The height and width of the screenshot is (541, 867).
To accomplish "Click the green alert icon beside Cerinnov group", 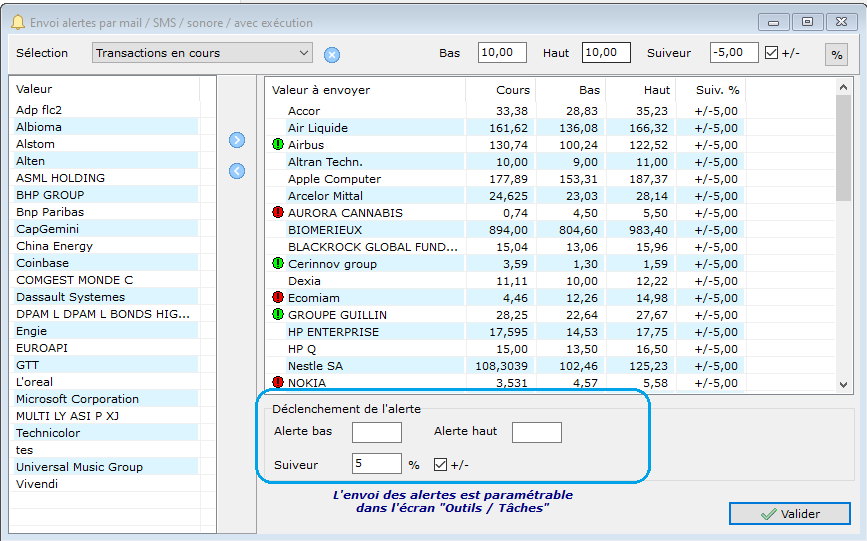I will 278,264.
